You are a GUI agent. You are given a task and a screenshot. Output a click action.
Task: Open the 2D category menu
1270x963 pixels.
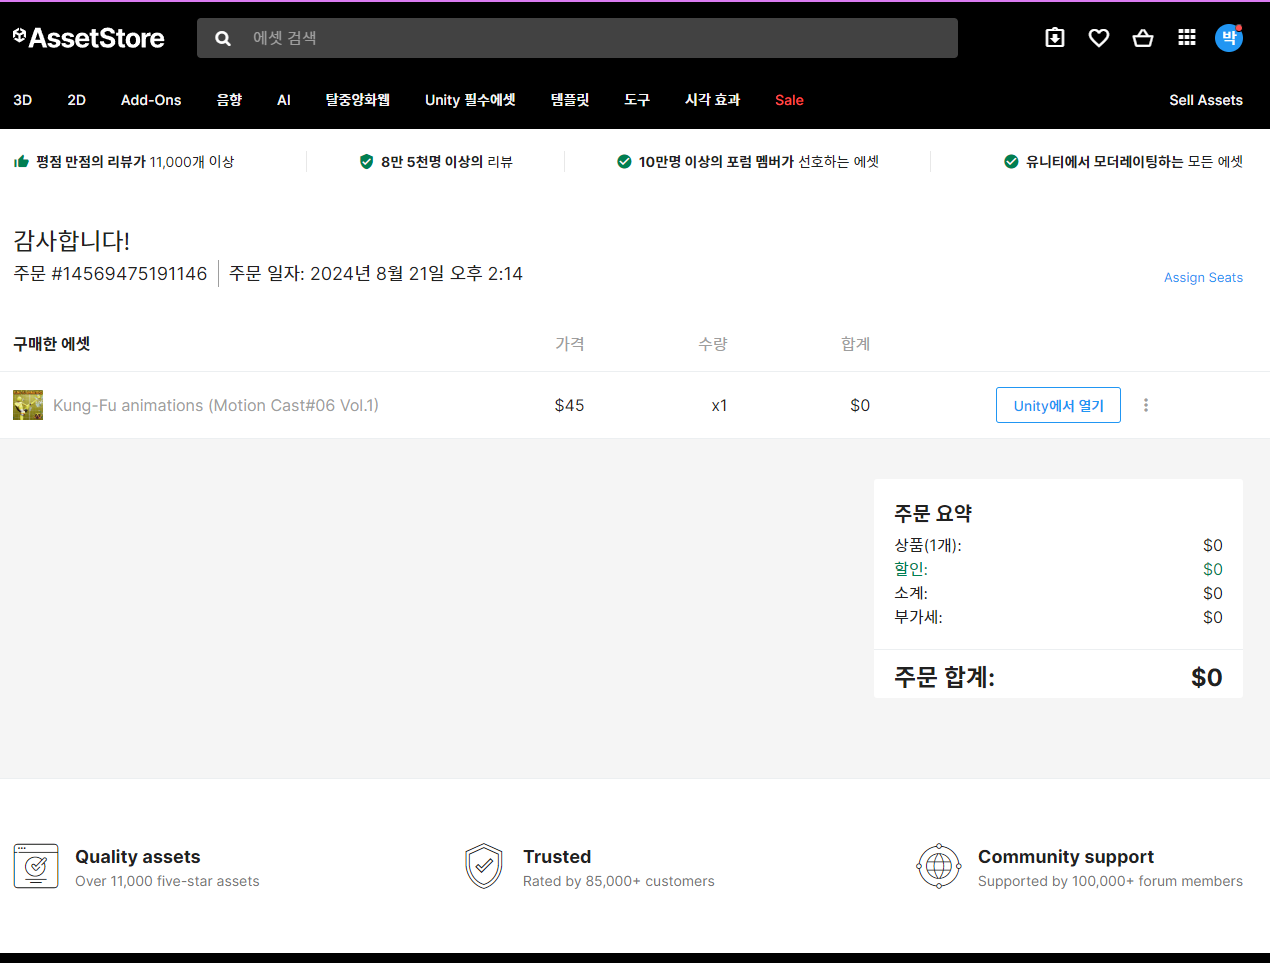[x=77, y=100]
